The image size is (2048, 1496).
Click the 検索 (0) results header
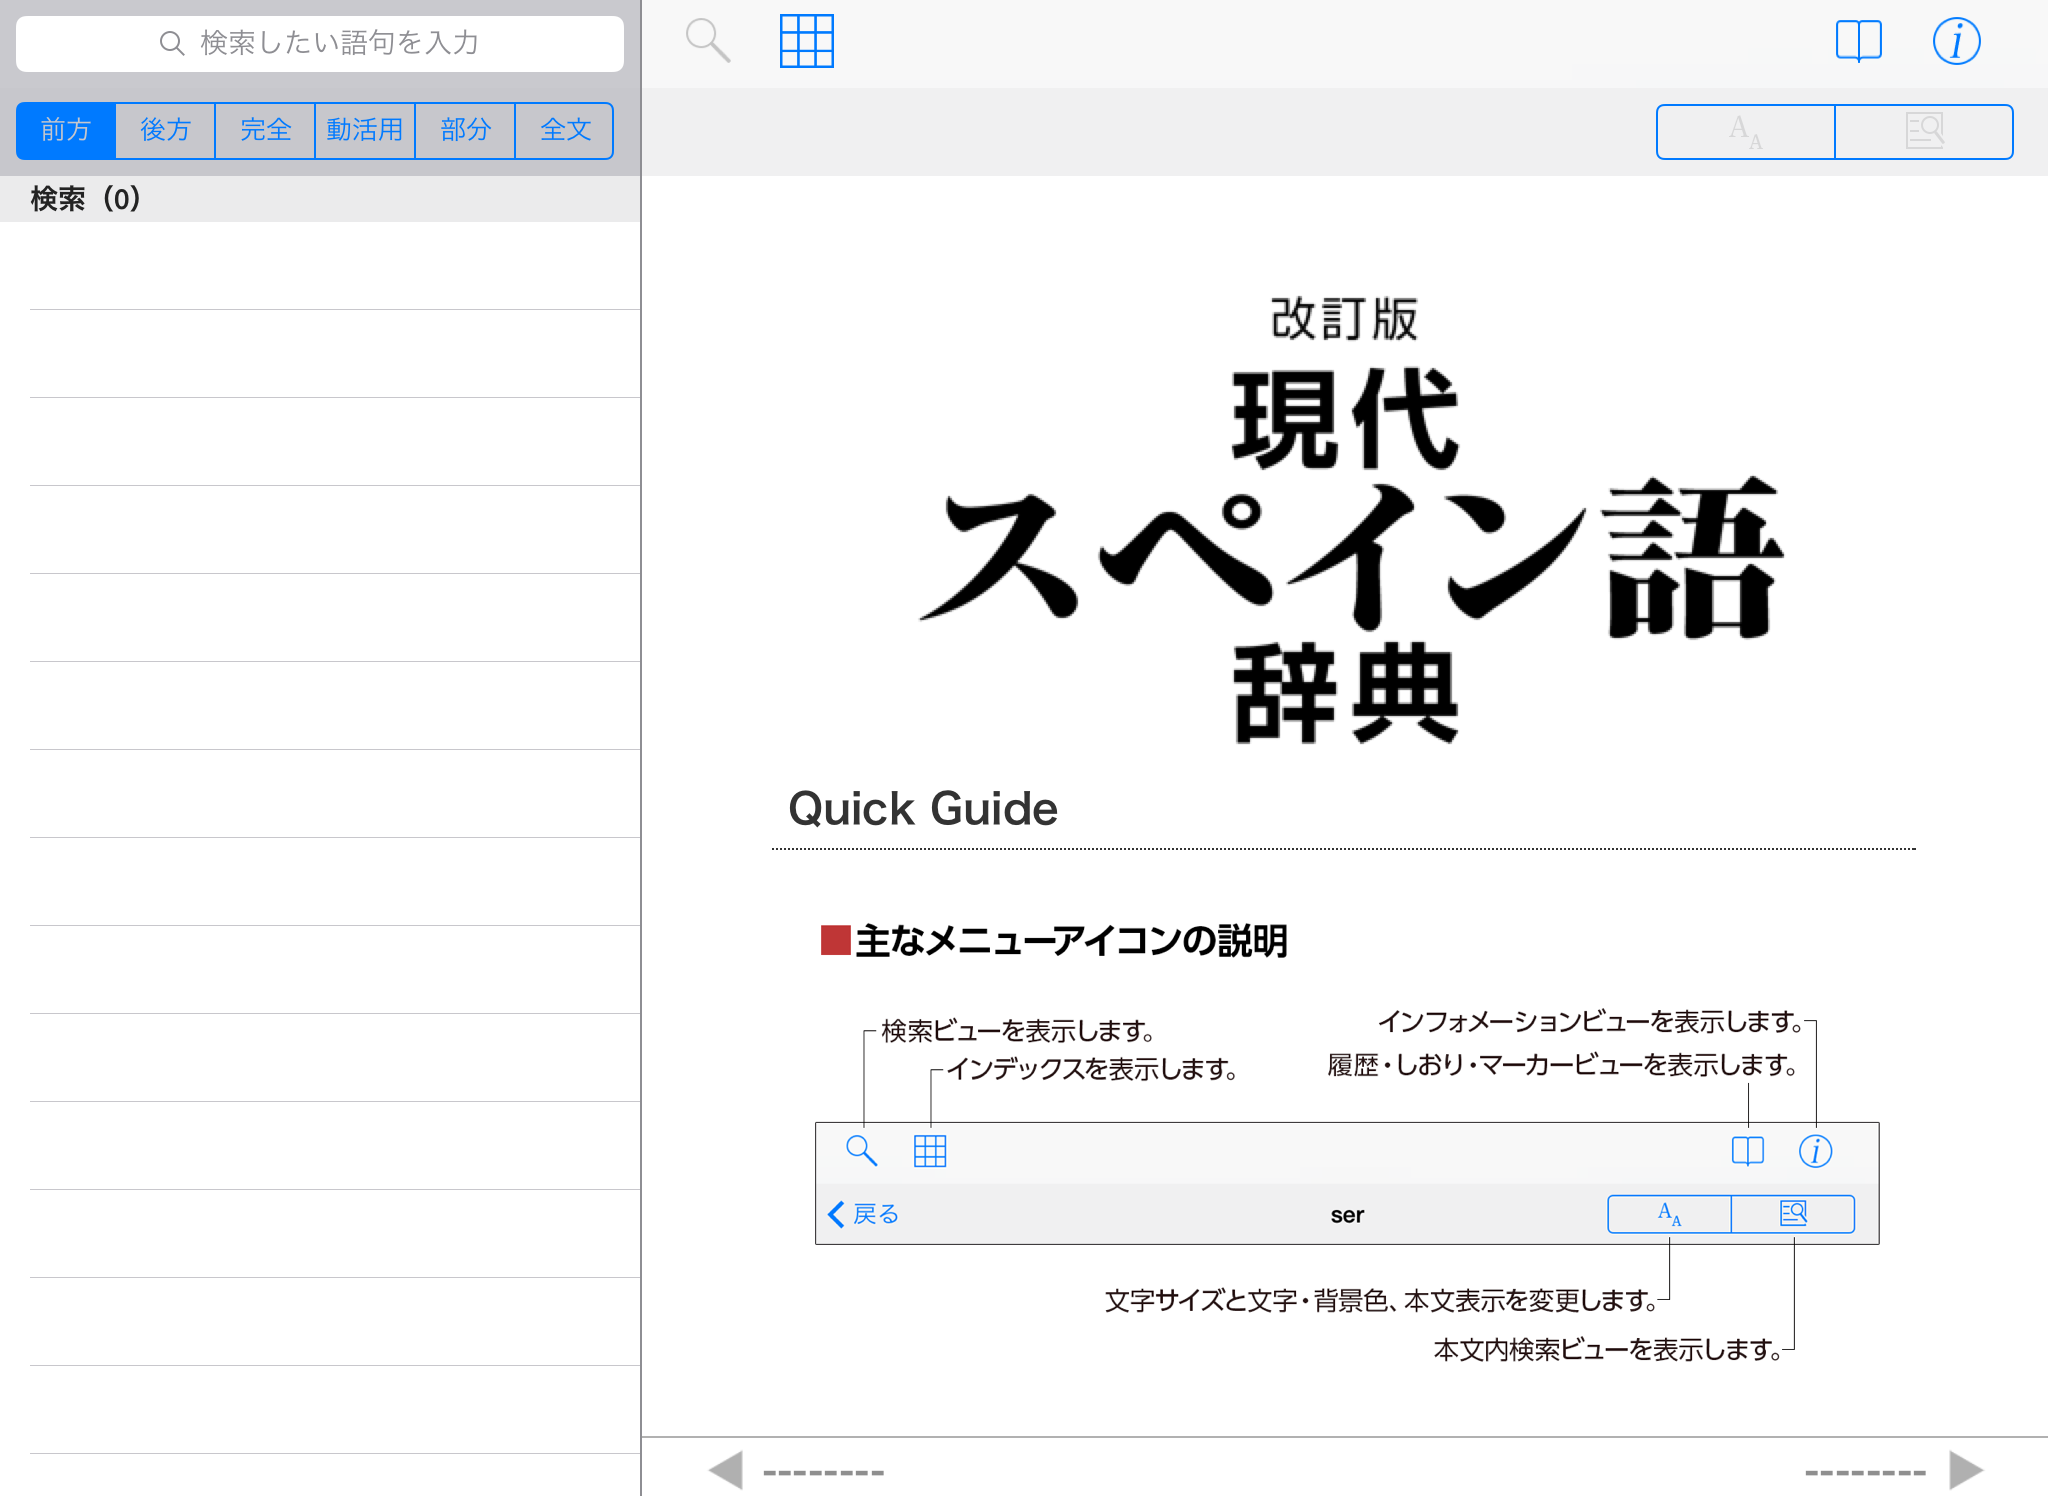[x=86, y=199]
